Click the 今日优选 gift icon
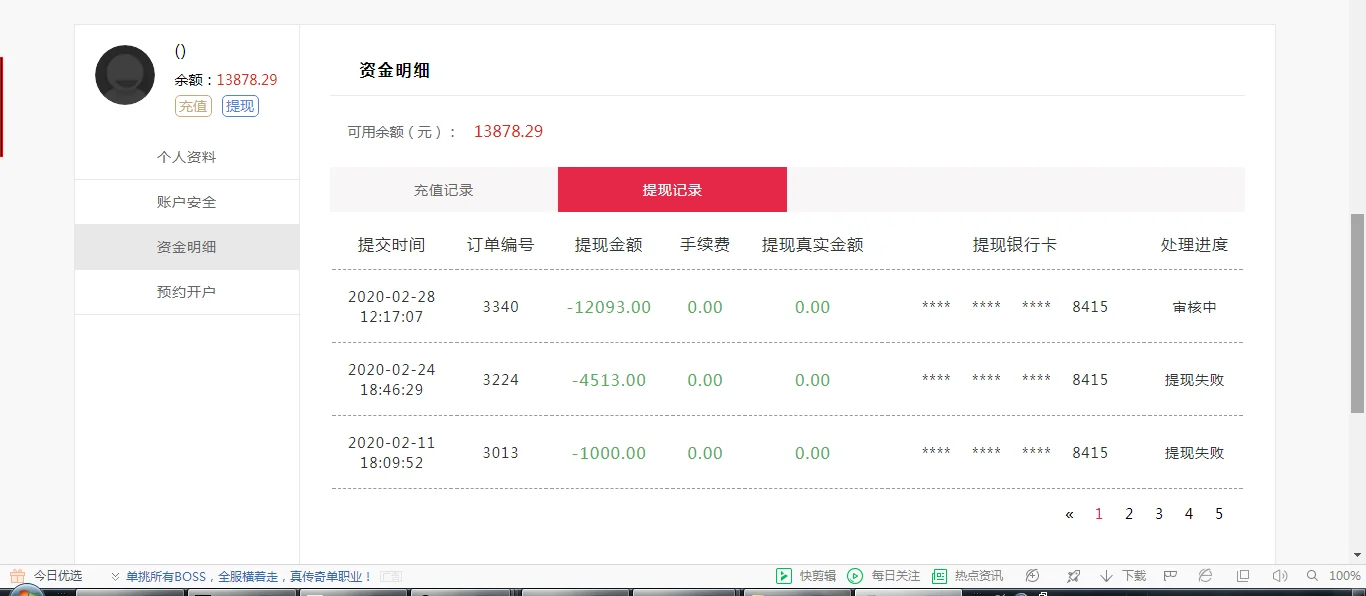 pos(17,576)
